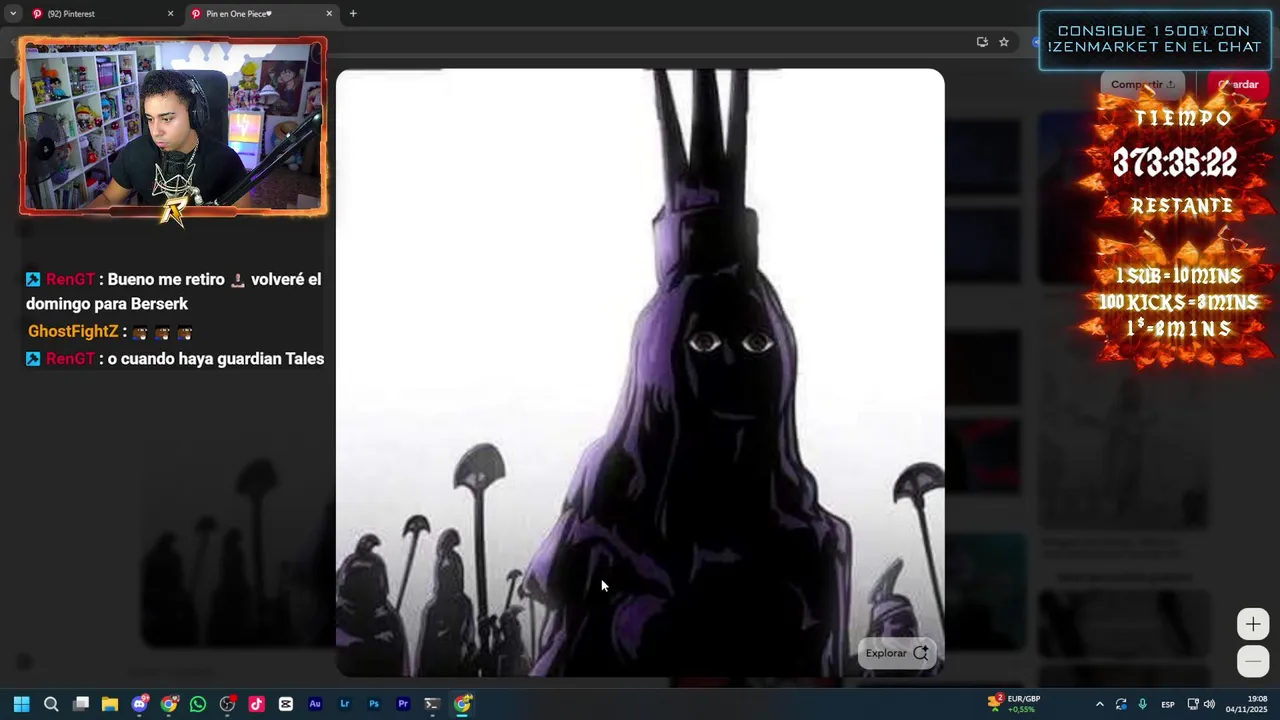1280x720 pixels.
Task: Click the red Guardar button
Action: 1239,85
